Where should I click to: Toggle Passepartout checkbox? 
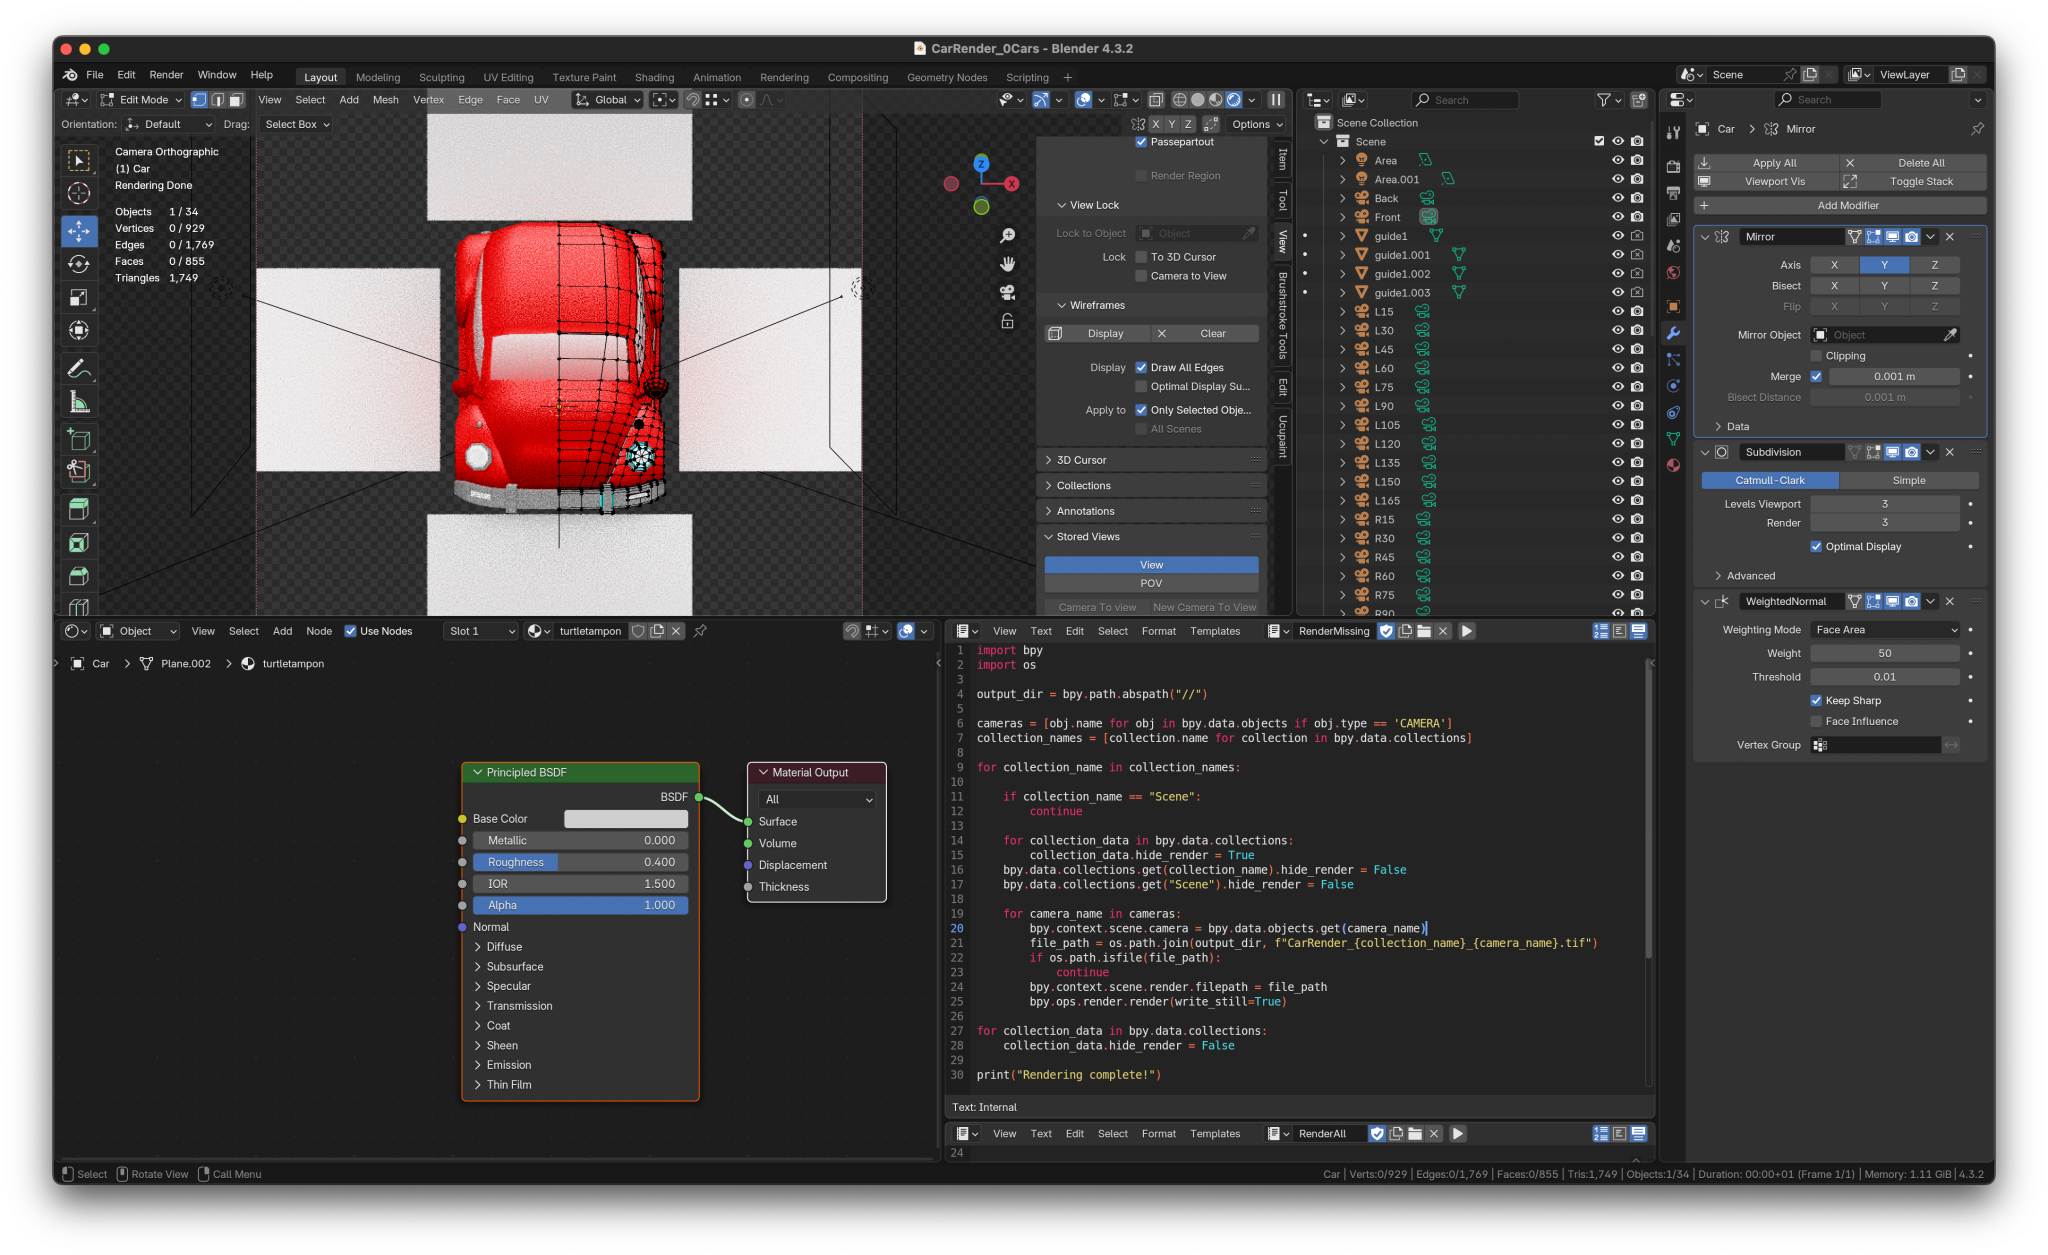point(1141,142)
